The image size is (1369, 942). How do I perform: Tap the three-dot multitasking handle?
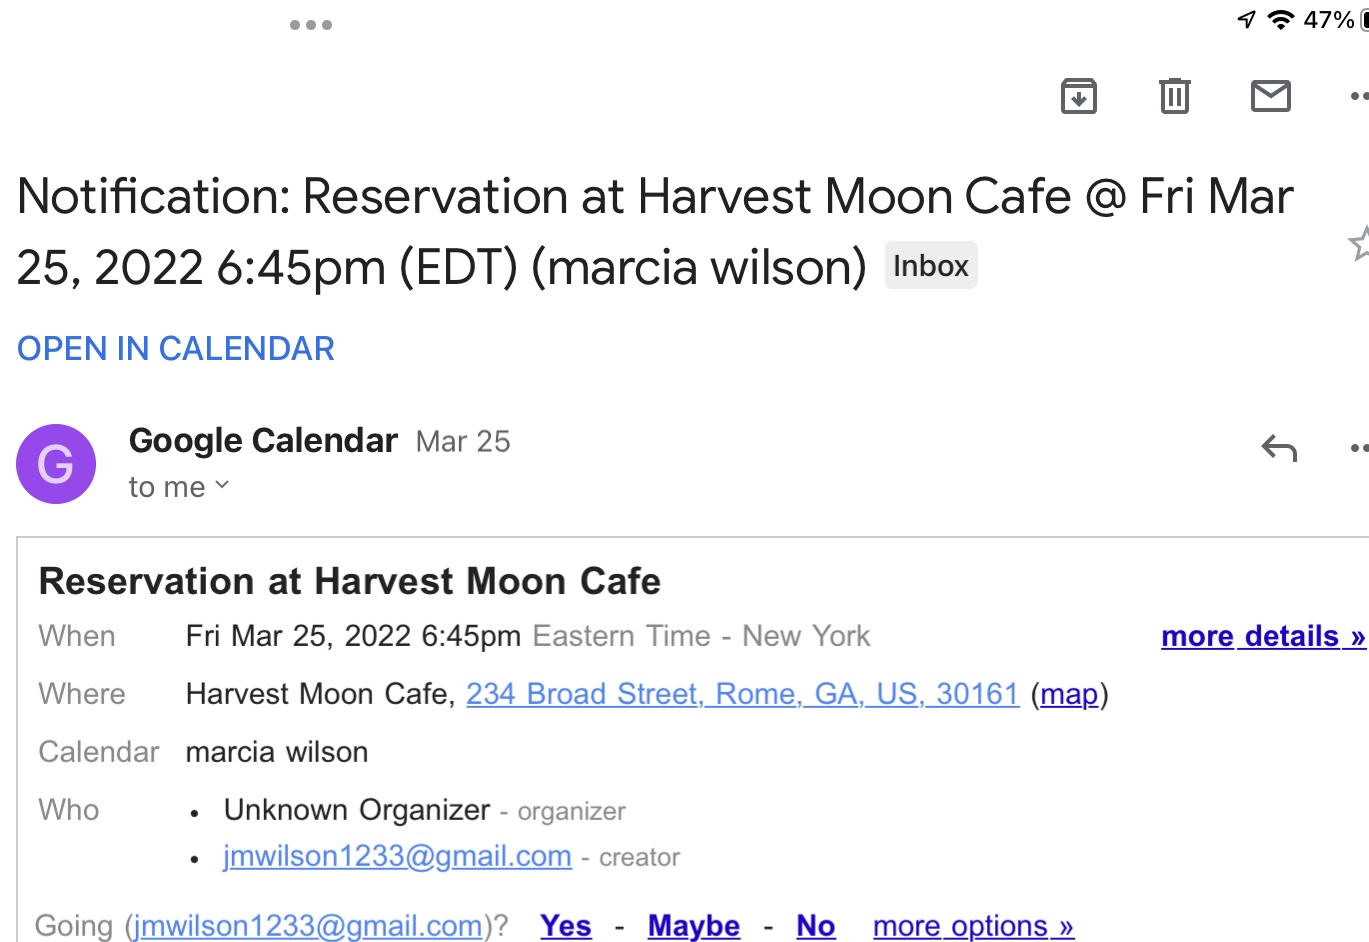point(311,25)
